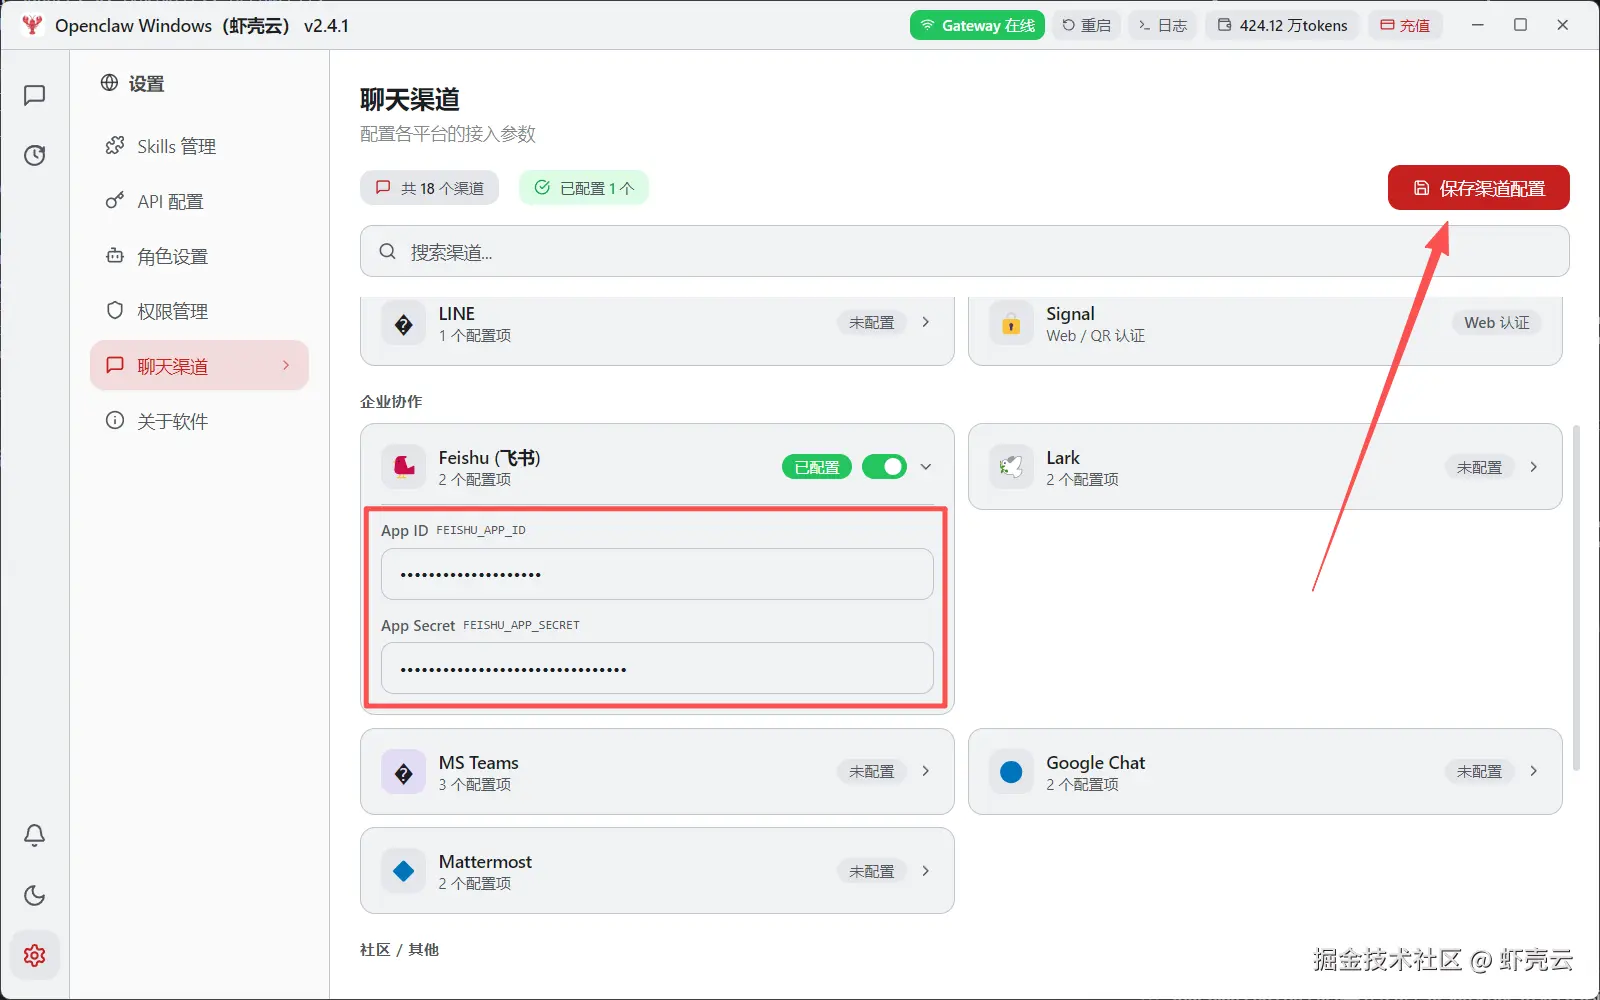Toggle notifications with the bell icon
1600x1000 pixels.
tap(35, 835)
